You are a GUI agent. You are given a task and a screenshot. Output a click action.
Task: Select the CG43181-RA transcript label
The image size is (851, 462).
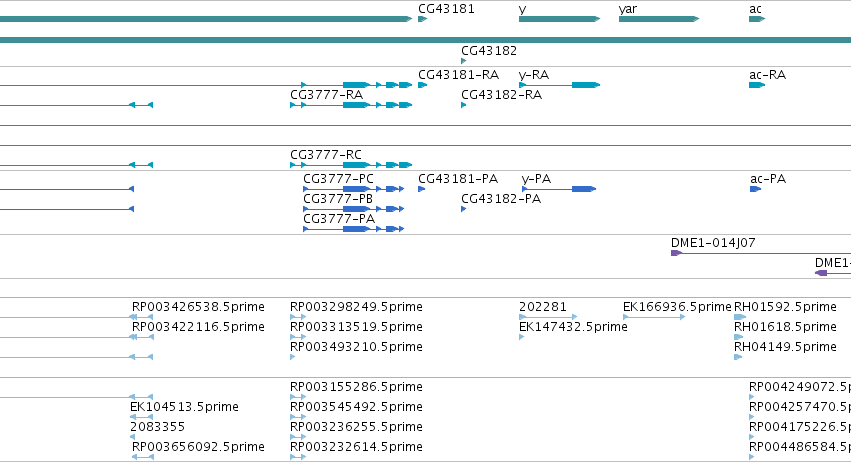458,74
